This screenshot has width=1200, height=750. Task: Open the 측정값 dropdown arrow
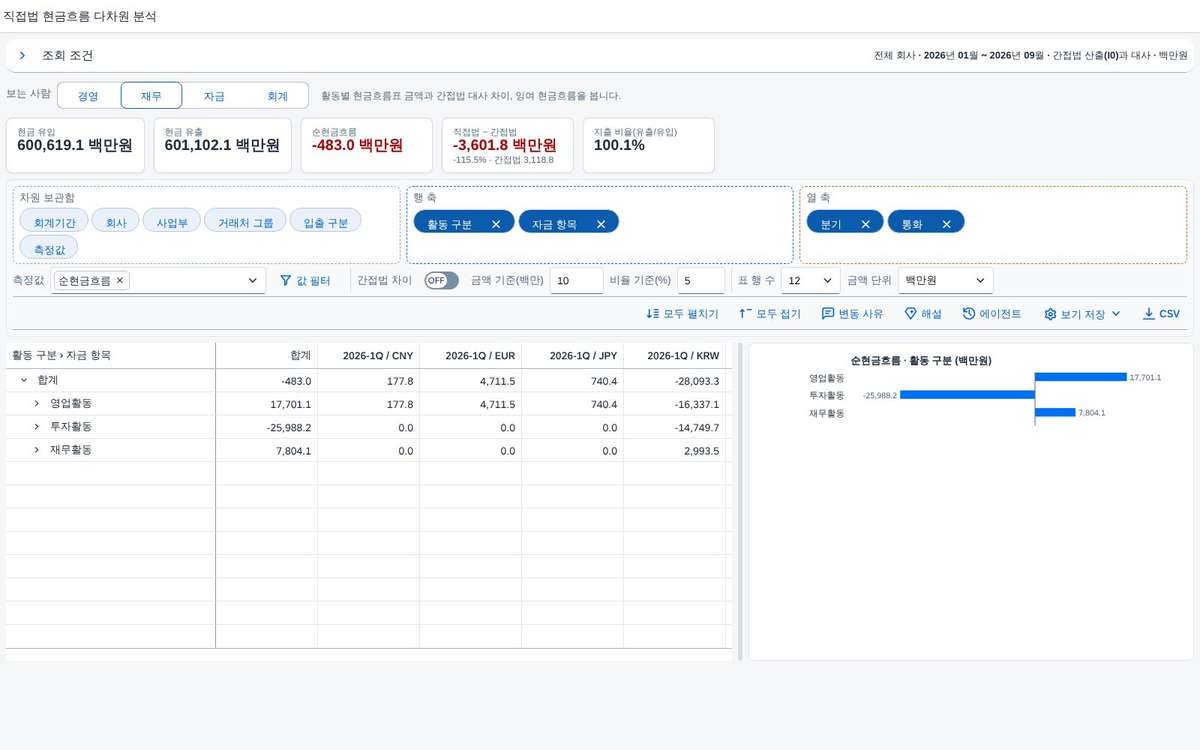[x=252, y=282]
